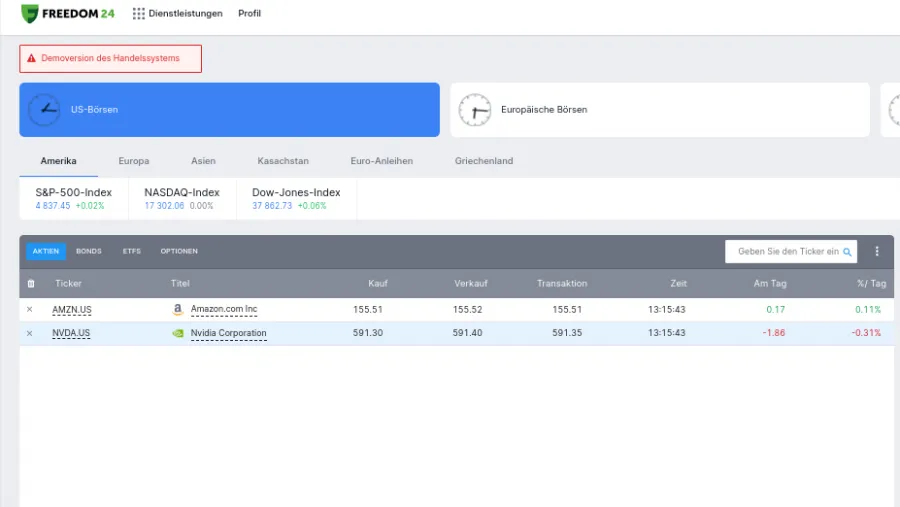Click the search magnifier icon
Viewport: 900px width, 507px height.
click(x=847, y=252)
